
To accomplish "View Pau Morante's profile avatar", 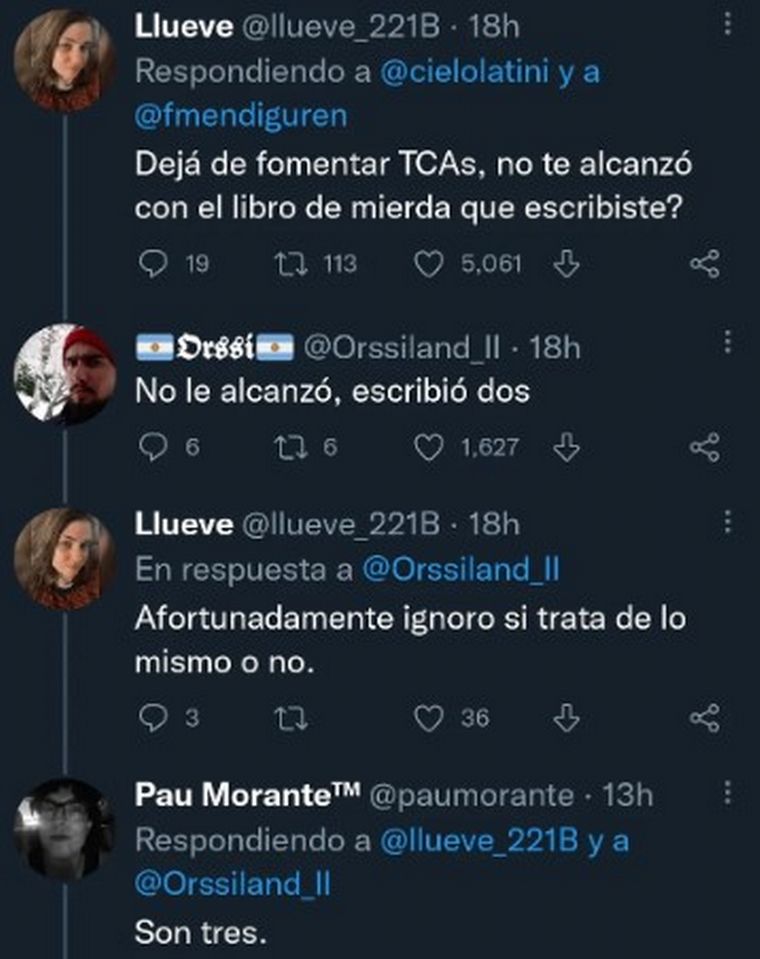I will [64, 829].
